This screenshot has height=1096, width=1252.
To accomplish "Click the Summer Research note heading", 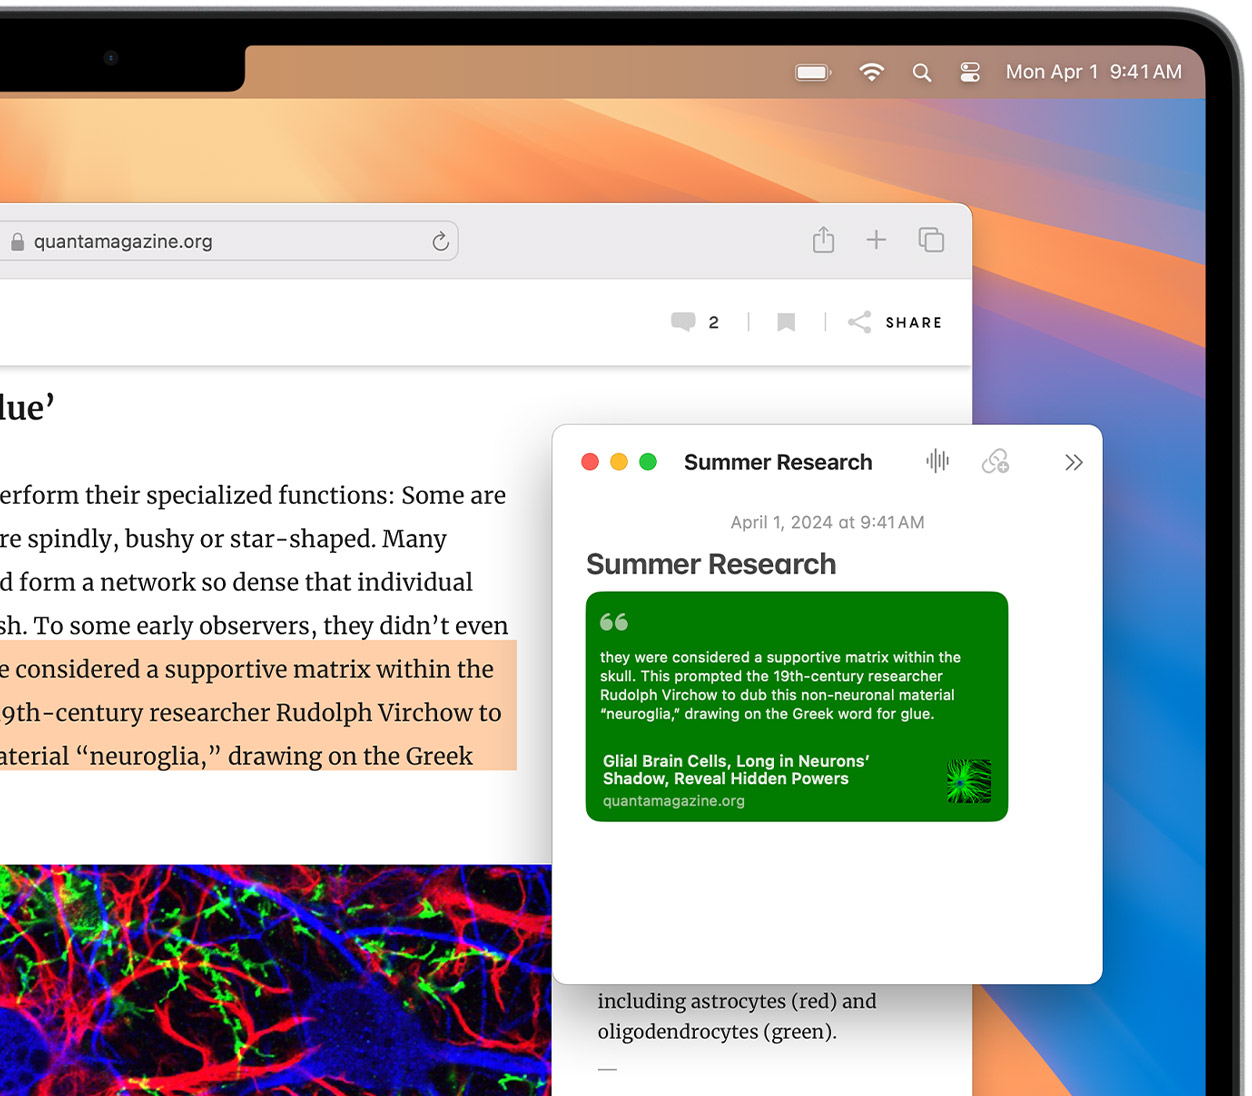I will pyautogui.click(x=711, y=564).
